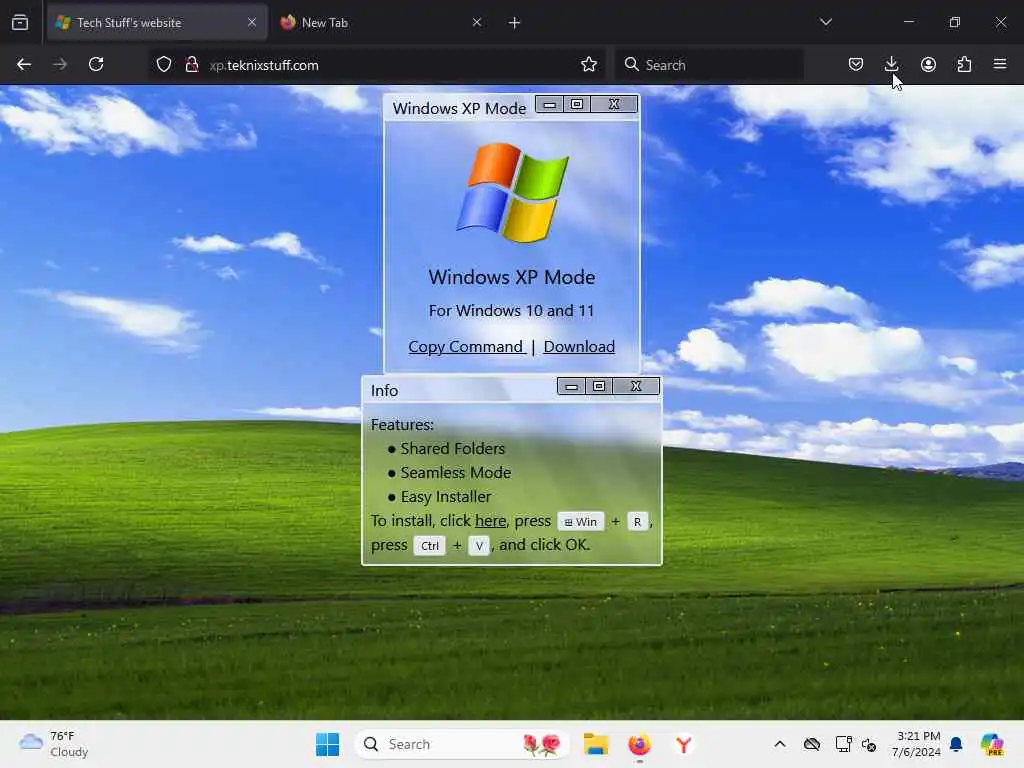Open the clock showing 3:21 PM
The image size is (1024, 768).
[917, 744]
